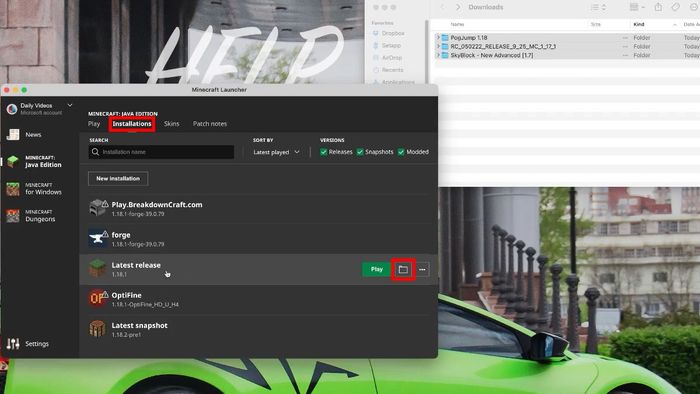Select the OptiFine installation name
The height and width of the screenshot is (394, 700).
pyautogui.click(x=126, y=295)
